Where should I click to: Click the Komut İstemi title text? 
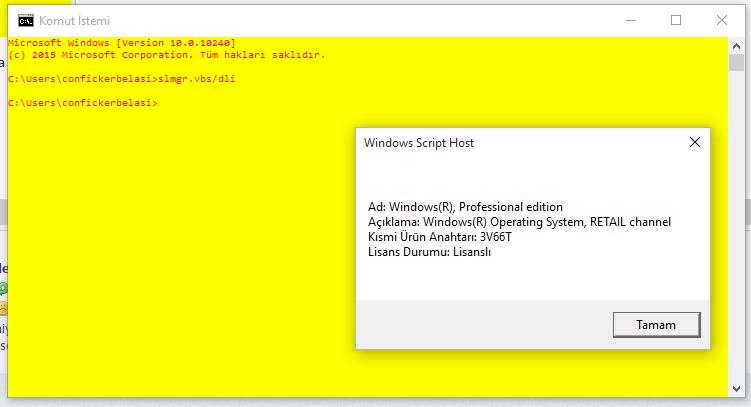tap(75, 20)
